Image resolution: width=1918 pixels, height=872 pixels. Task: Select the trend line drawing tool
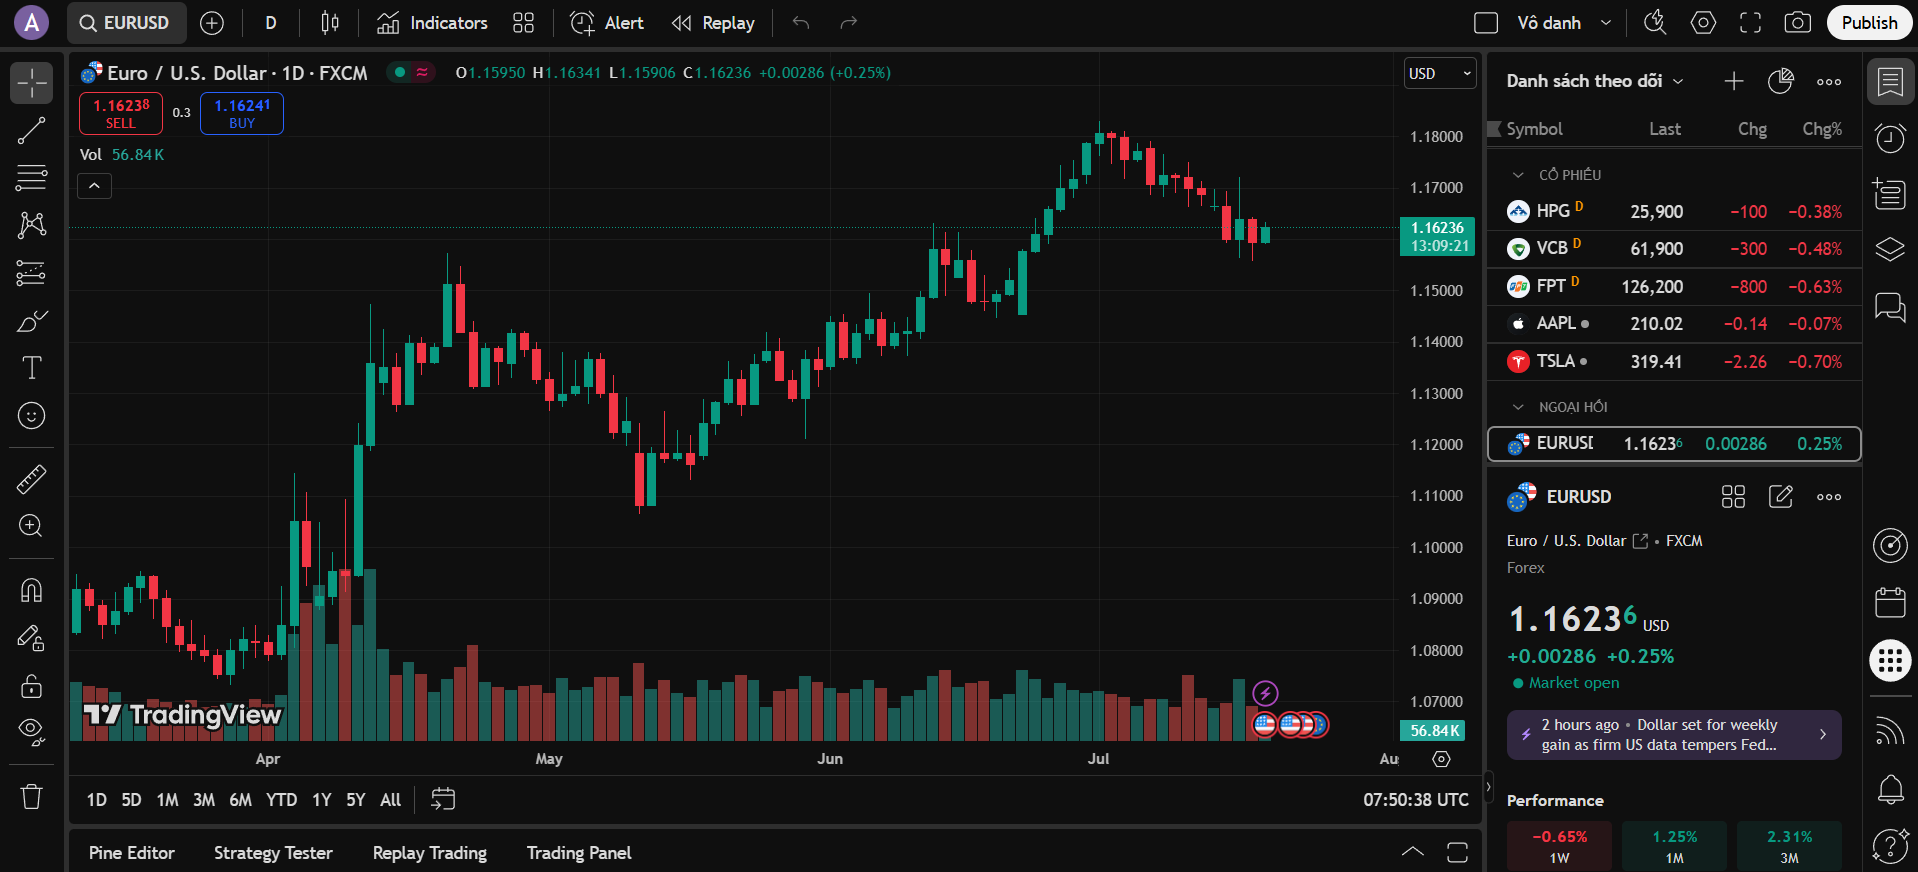[32, 130]
